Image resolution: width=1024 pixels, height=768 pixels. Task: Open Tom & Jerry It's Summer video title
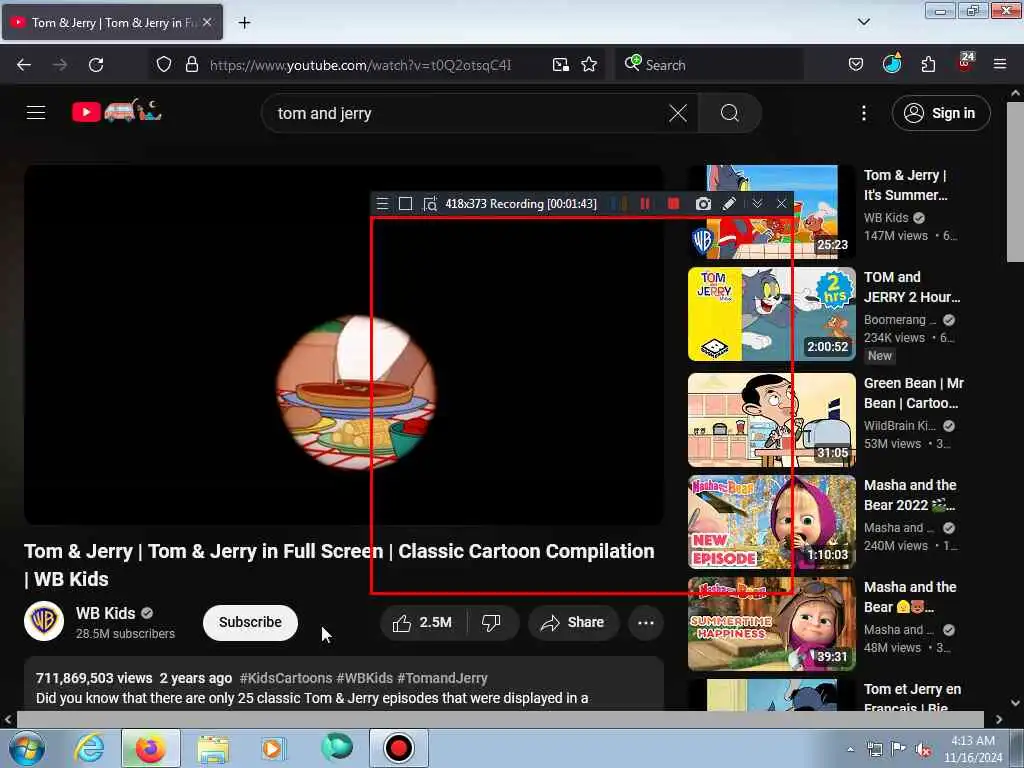click(x=906, y=185)
